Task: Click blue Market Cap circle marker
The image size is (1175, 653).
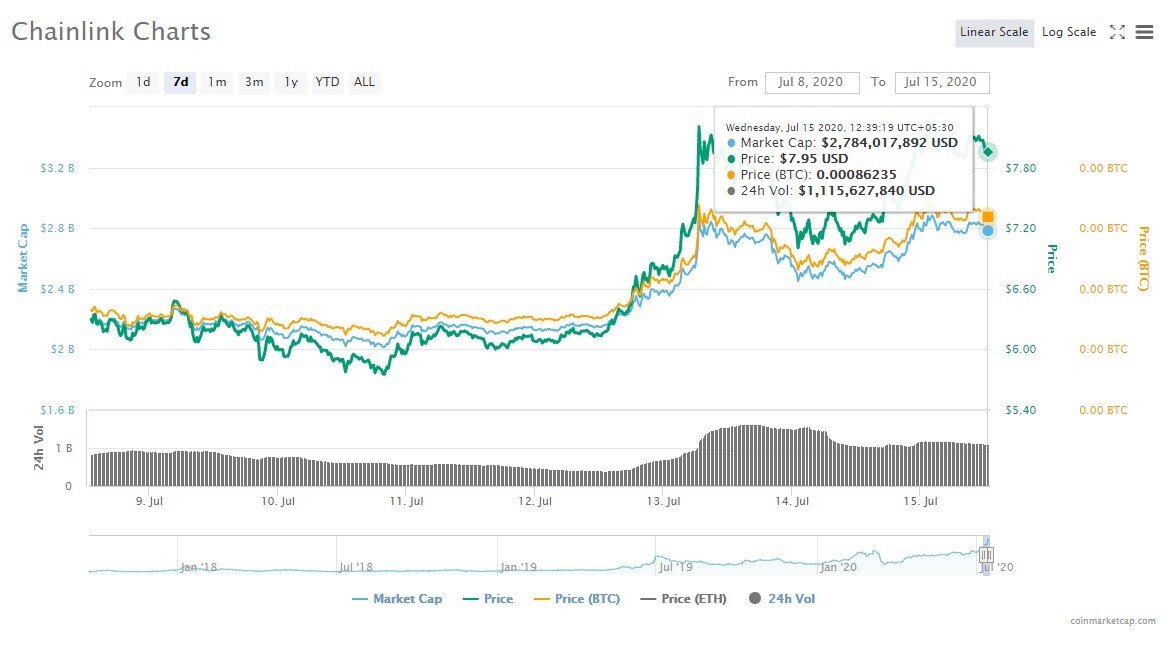Action: [988, 231]
